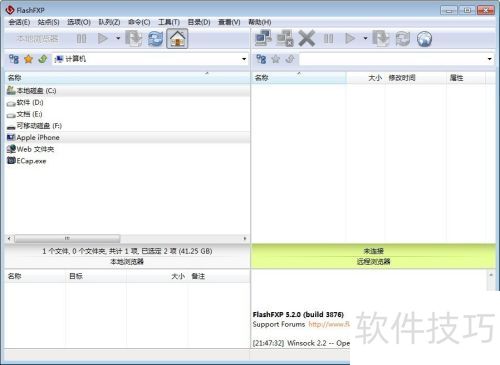Click the log pane scroll up arrow
The image size is (500, 365).
coord(491,275)
